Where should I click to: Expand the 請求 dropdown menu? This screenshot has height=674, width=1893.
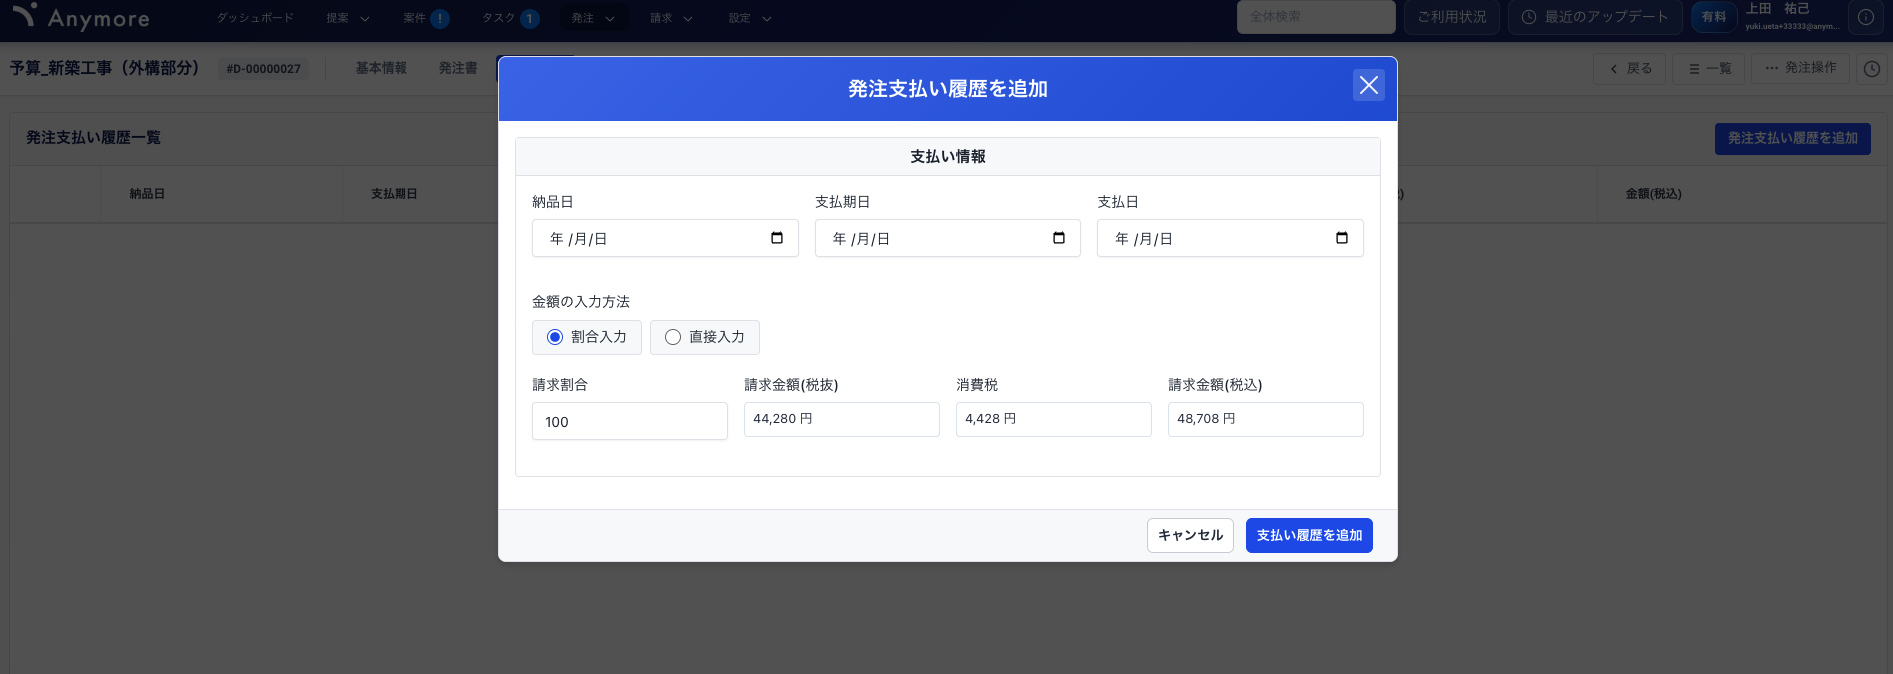[671, 18]
